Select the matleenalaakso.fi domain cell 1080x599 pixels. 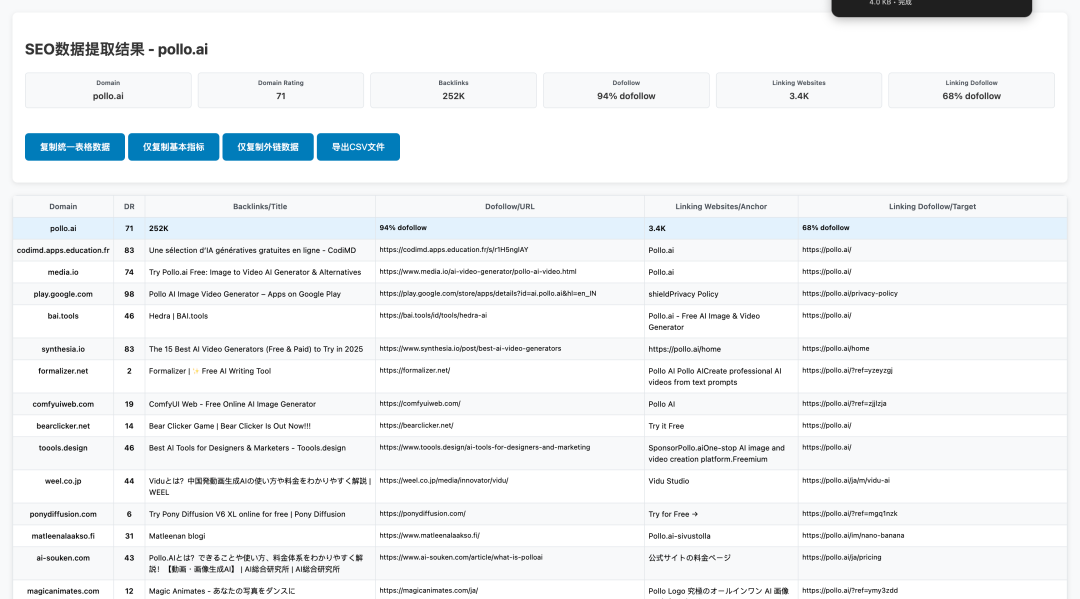(x=63, y=536)
